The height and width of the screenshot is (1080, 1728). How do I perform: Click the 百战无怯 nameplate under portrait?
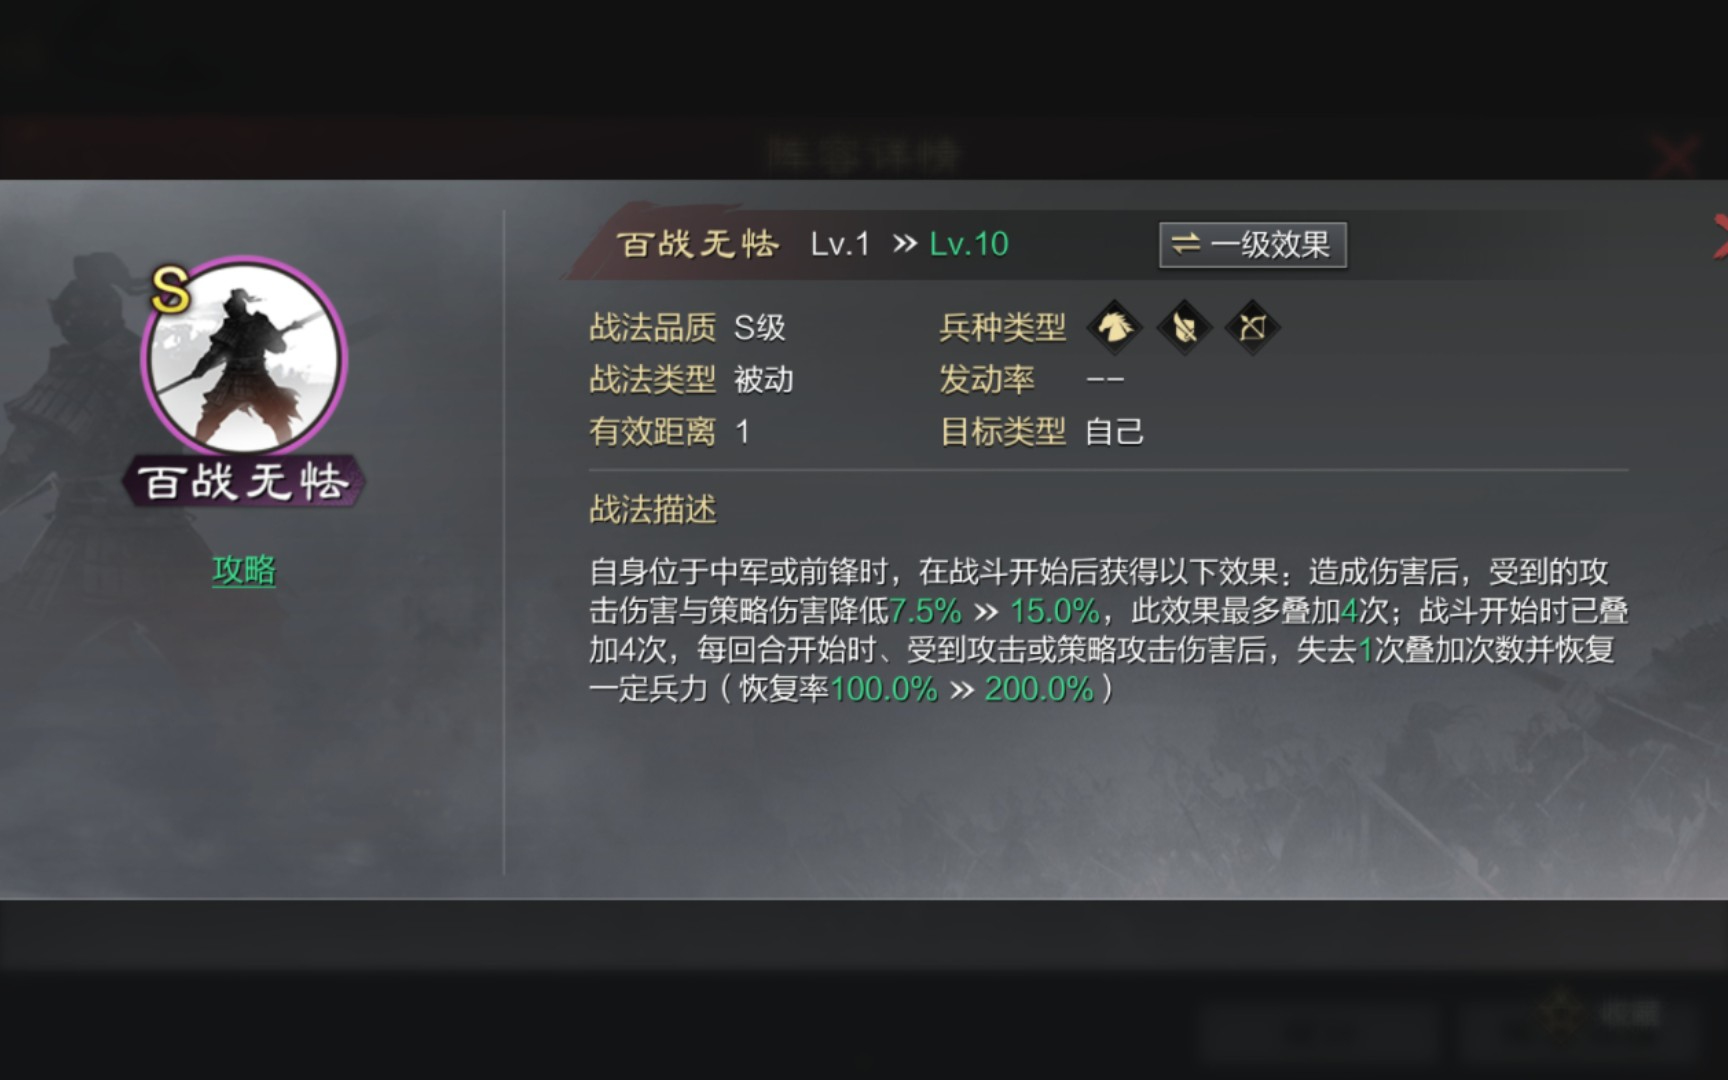[244, 482]
